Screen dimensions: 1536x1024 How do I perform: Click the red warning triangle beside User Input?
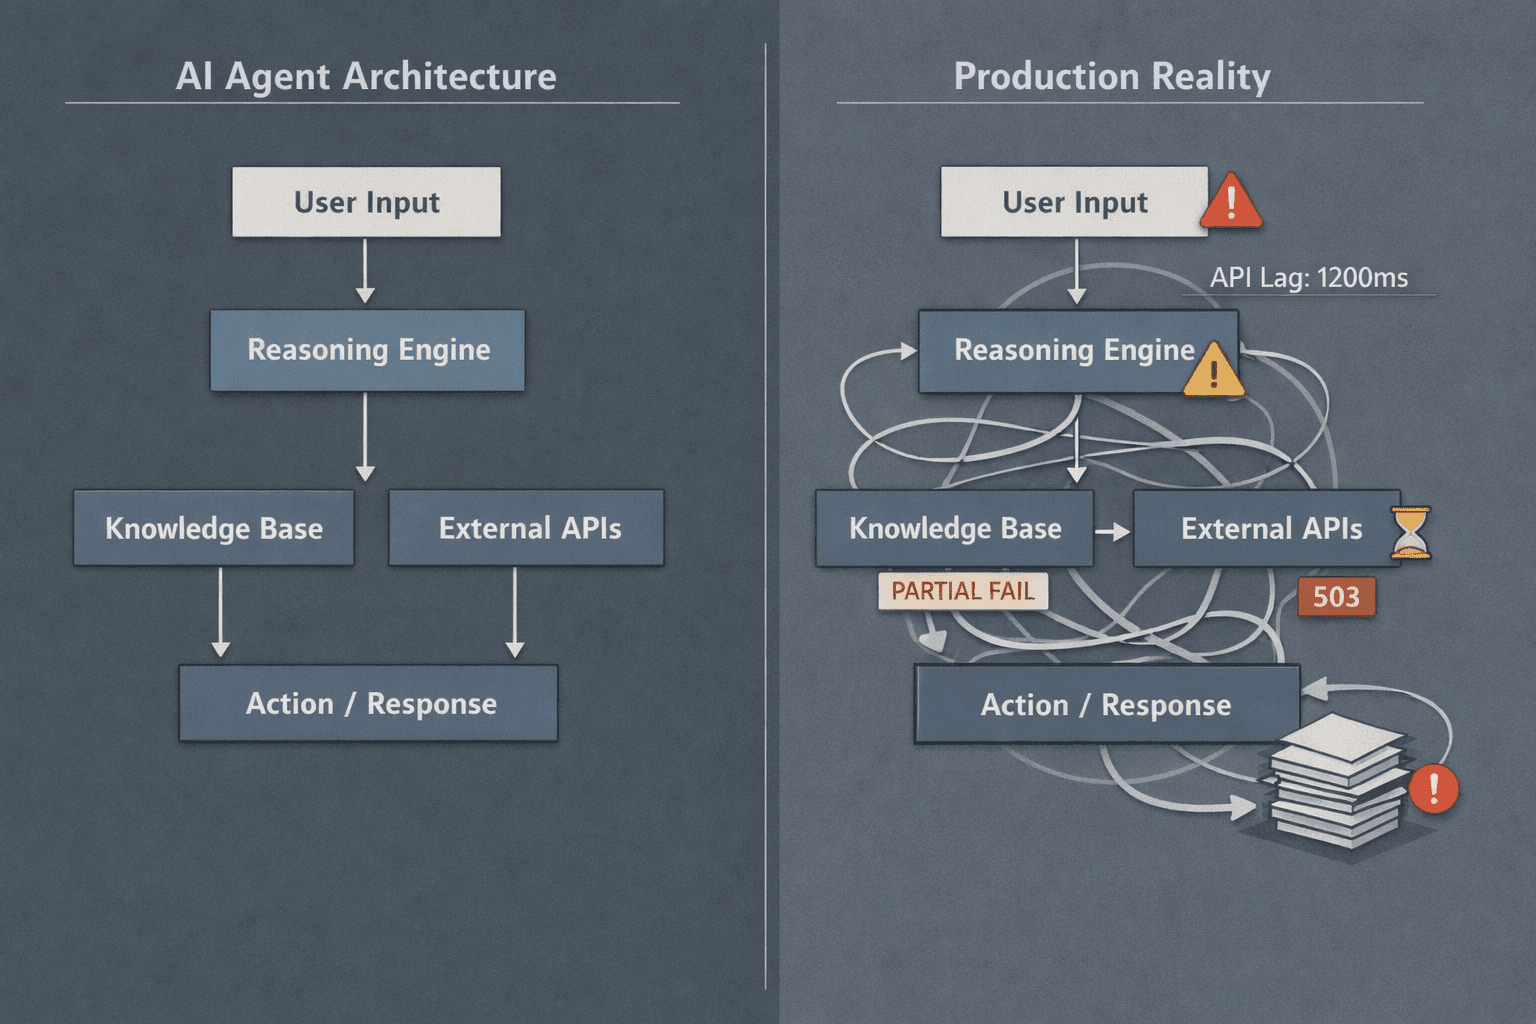point(1231,203)
